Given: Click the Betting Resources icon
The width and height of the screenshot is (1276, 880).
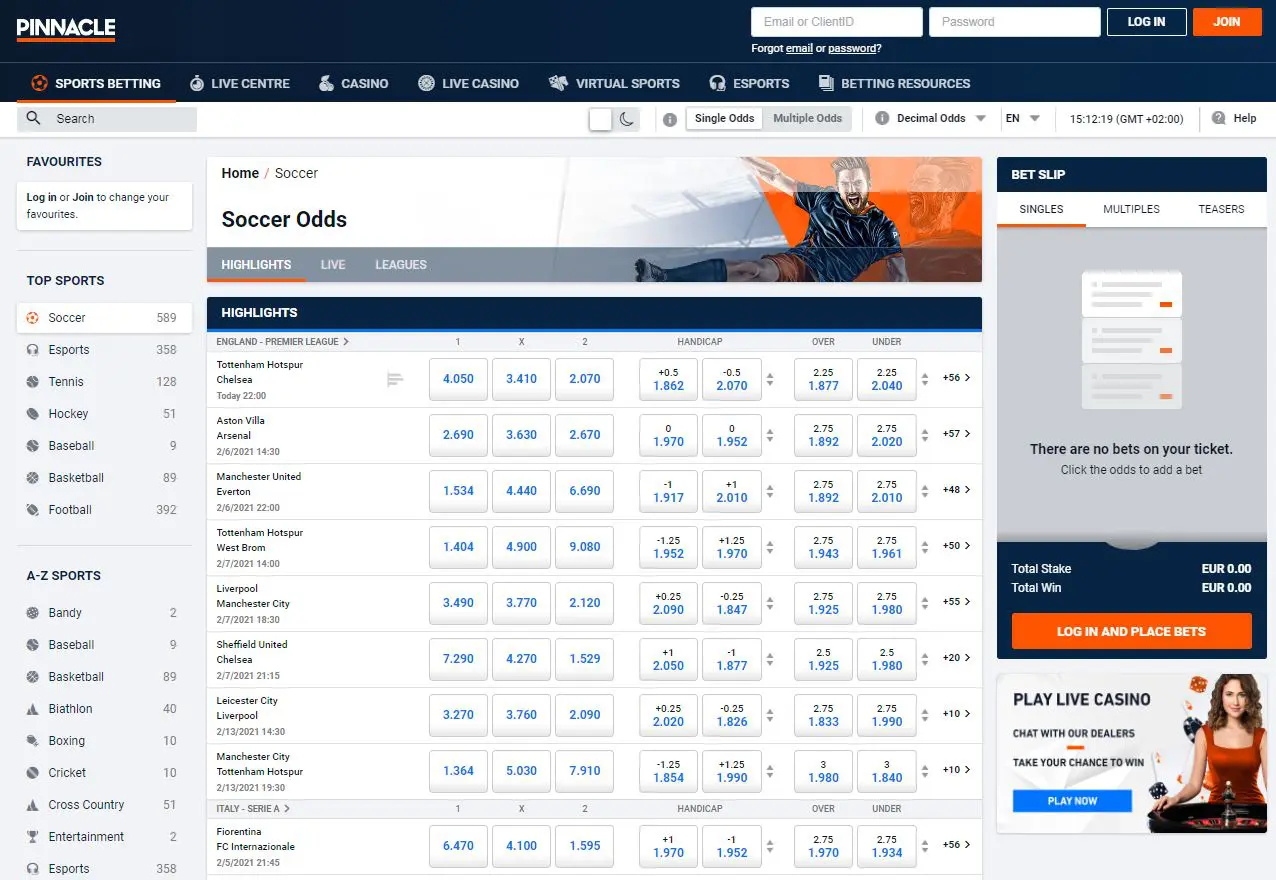Looking at the screenshot, I should [826, 83].
